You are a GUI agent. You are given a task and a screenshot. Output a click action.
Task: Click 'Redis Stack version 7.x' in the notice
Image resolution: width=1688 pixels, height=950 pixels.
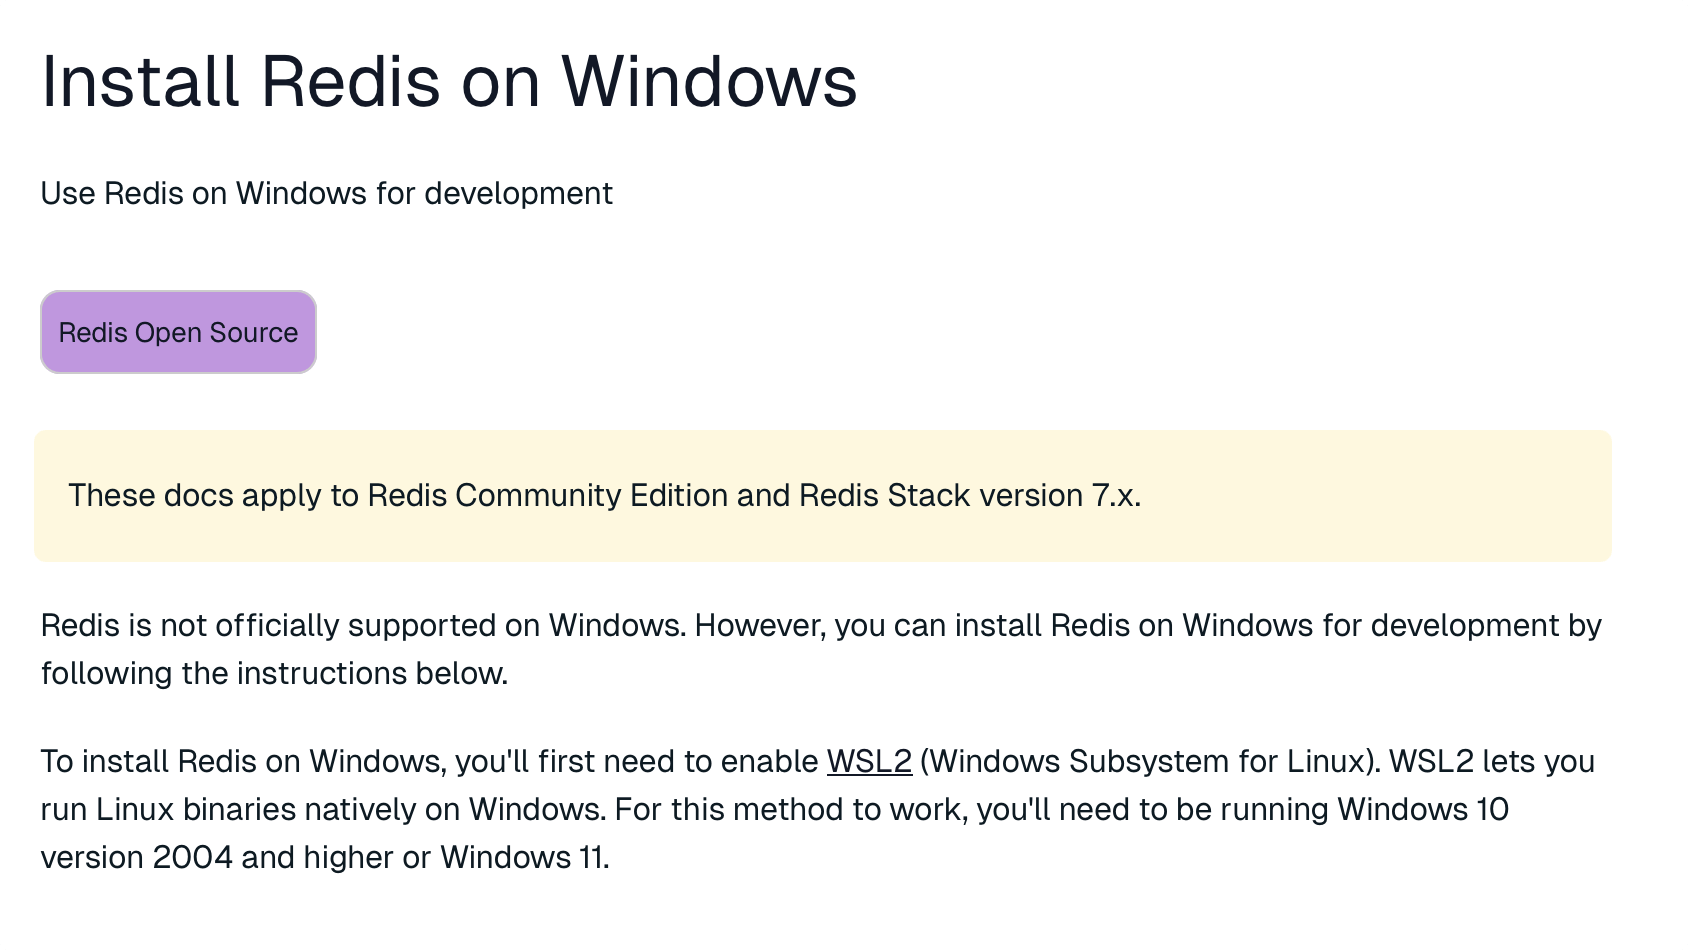969,495
